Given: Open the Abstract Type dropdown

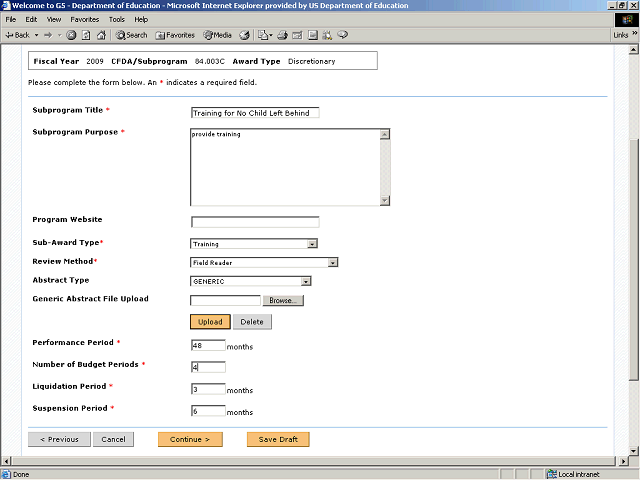Looking at the screenshot, I should pyautogui.click(x=251, y=281).
